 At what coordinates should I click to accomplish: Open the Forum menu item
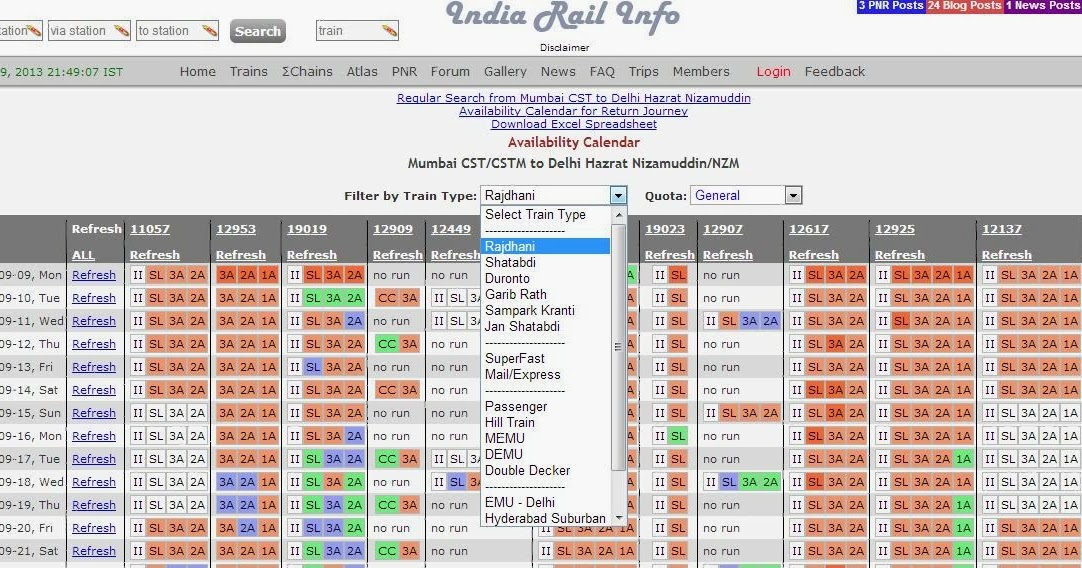(x=450, y=71)
